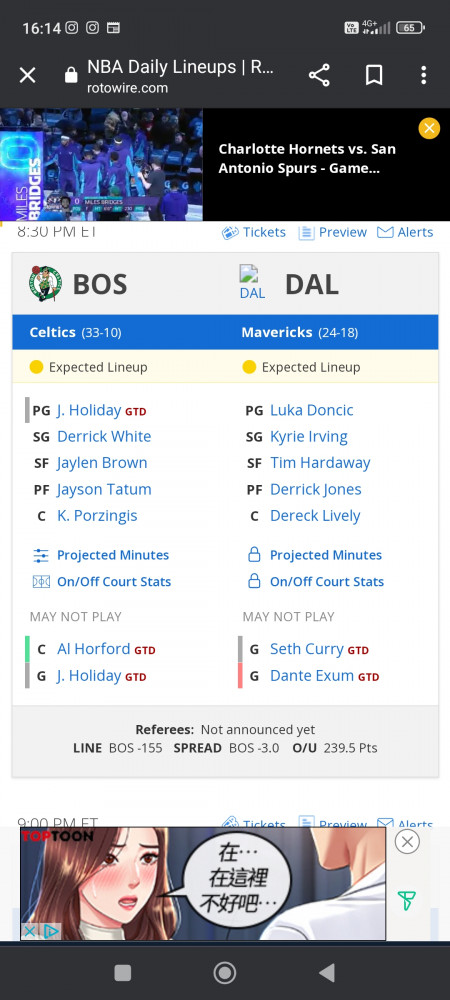The image size is (450, 1000).
Task: Open Alerts for the BOS-DAL game
Action: [405, 232]
